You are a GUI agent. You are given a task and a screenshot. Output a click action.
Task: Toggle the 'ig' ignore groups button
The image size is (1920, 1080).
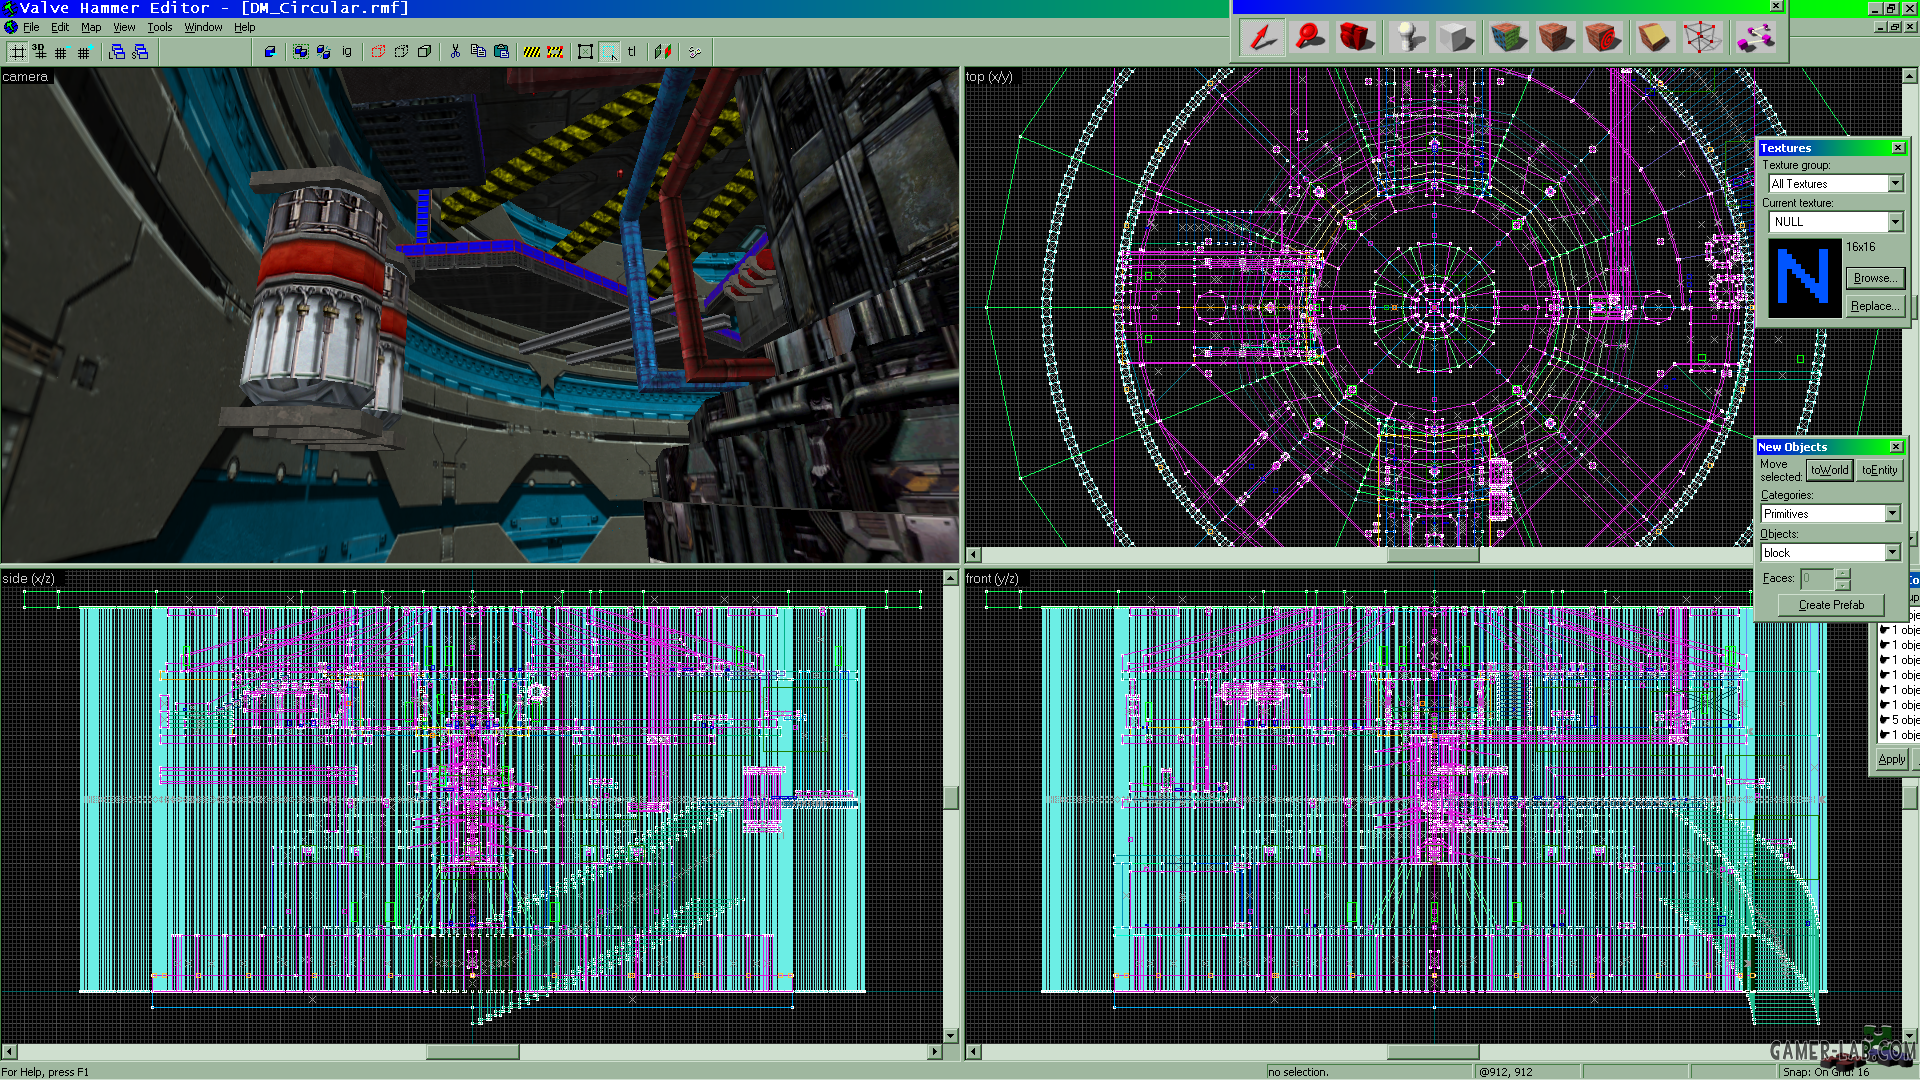click(x=347, y=52)
